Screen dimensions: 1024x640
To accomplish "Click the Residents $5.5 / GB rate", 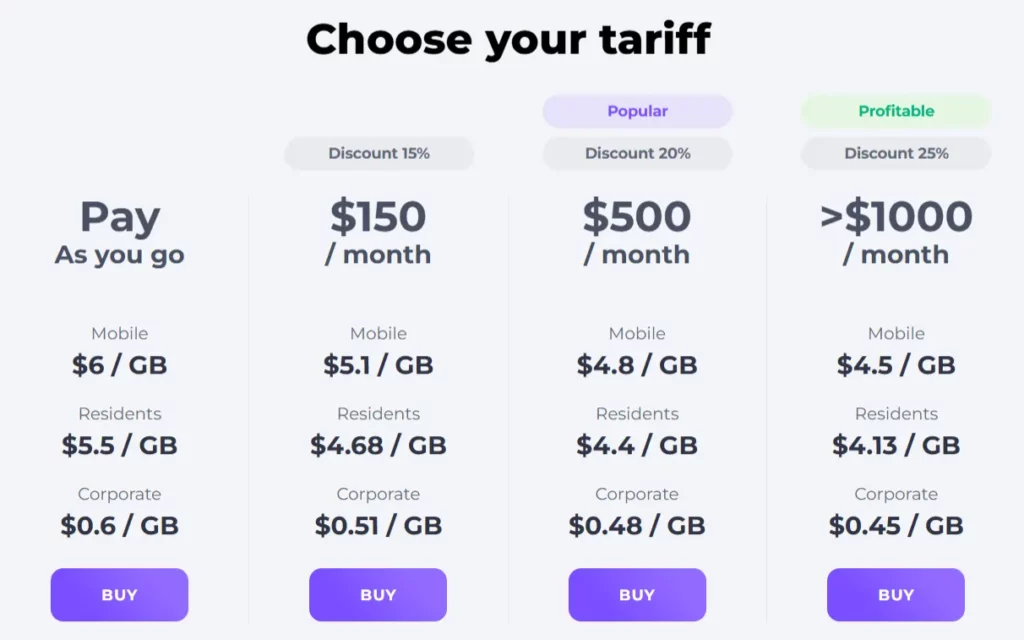I will click(119, 445).
